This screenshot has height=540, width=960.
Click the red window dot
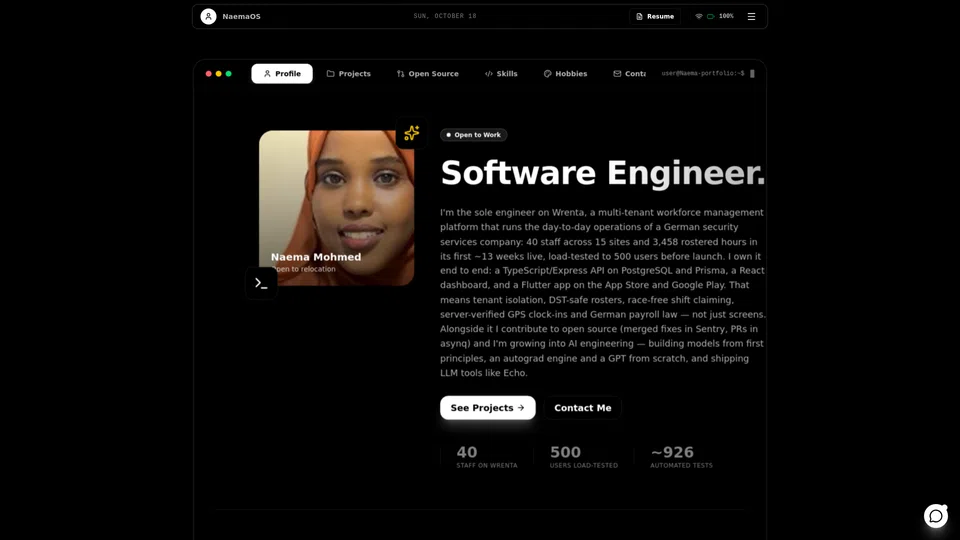point(209,73)
